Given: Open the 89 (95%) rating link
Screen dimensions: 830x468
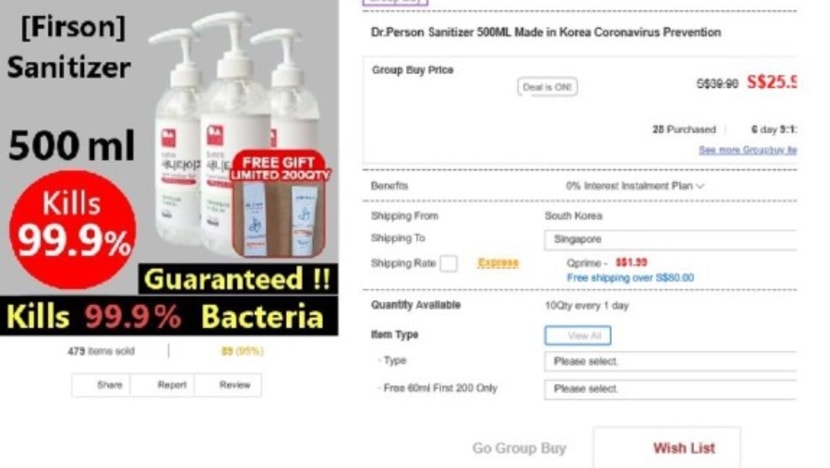Looking at the screenshot, I should click(242, 351).
